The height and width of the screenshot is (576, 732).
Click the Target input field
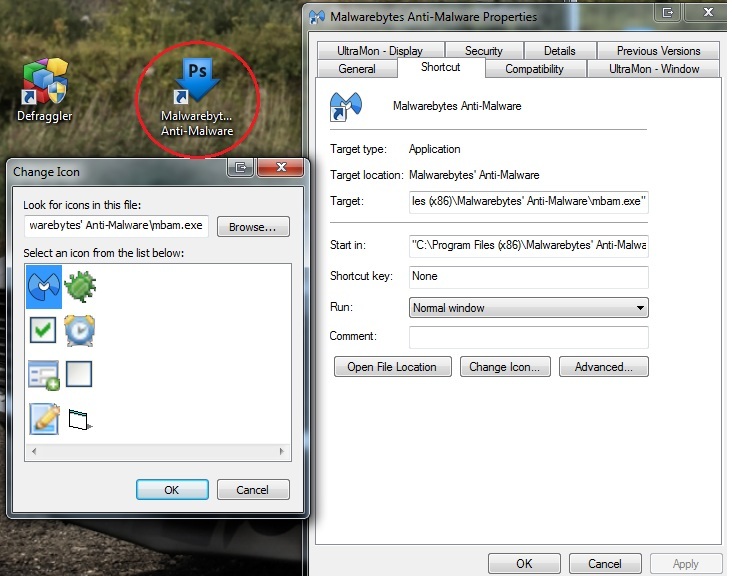[528, 202]
